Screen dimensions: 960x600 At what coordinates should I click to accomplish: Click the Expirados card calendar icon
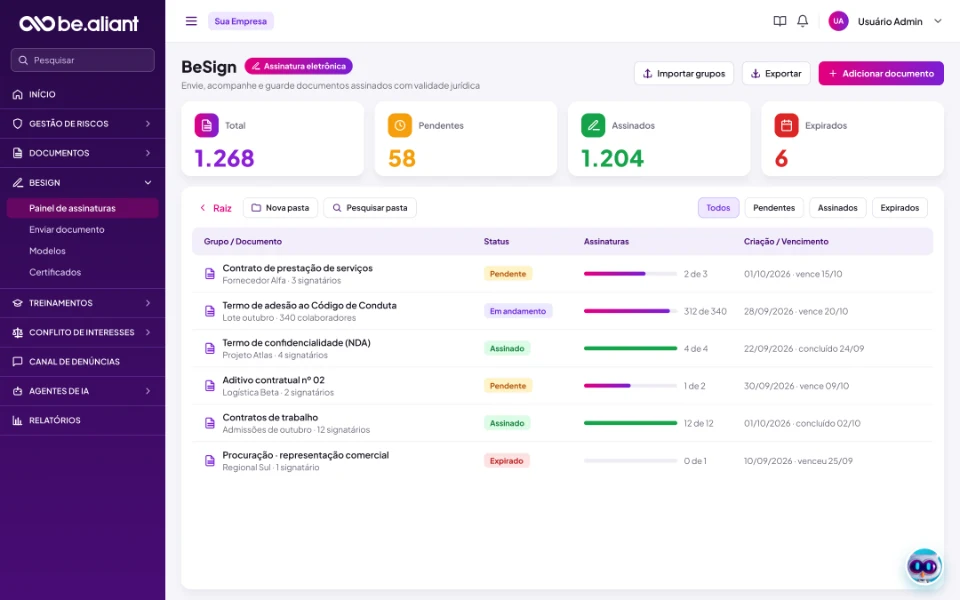tap(786, 126)
